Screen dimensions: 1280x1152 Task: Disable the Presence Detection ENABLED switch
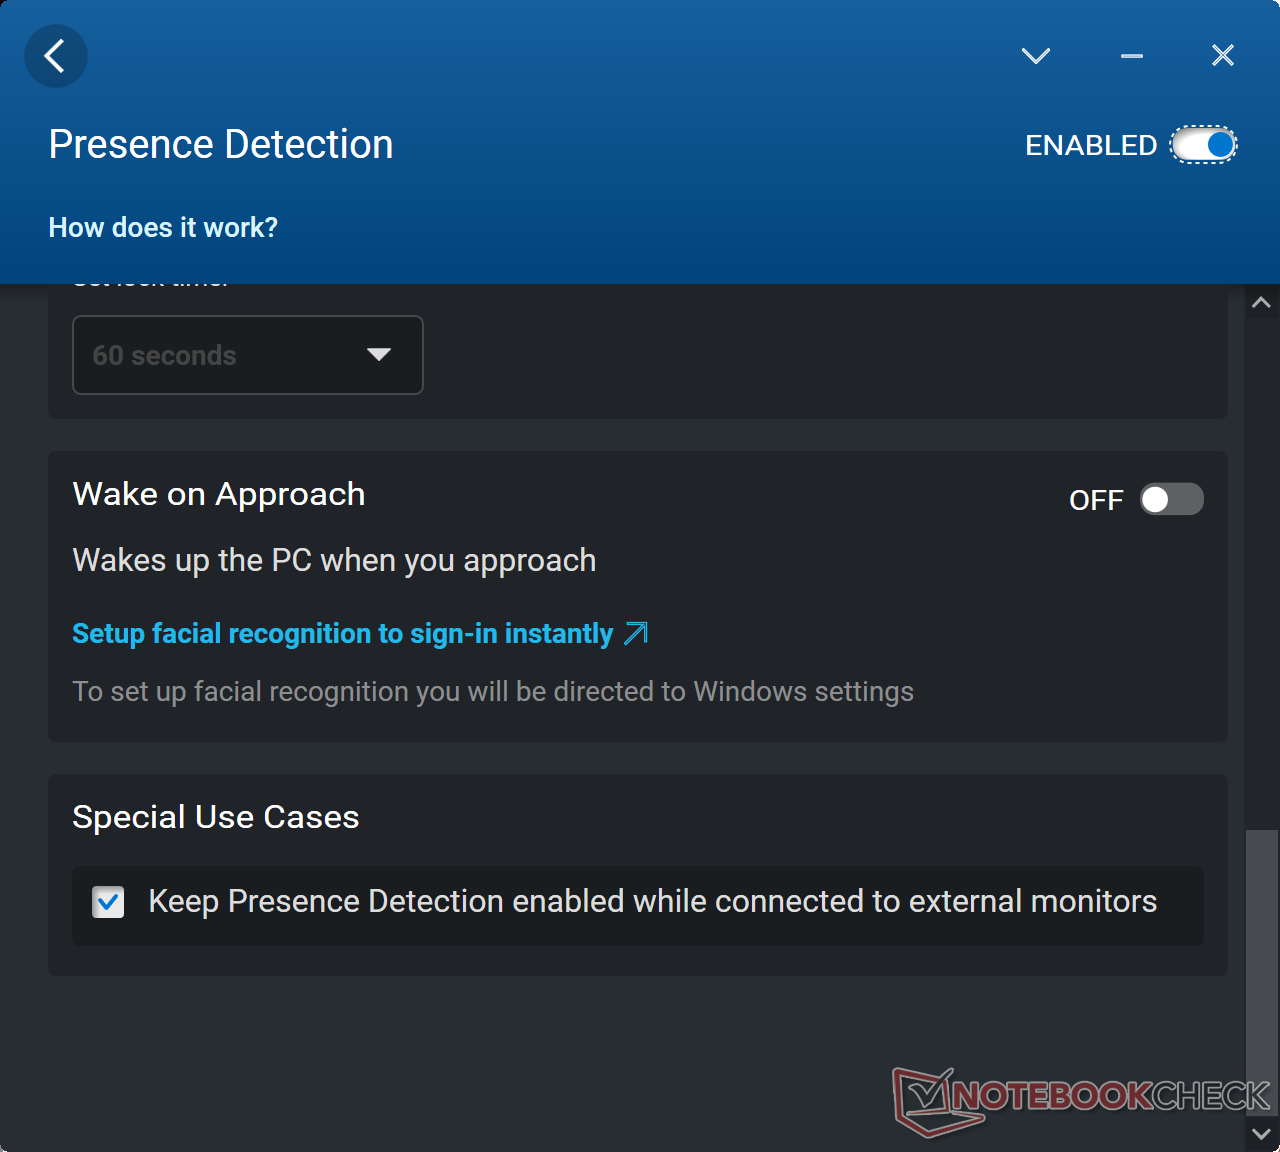pyautogui.click(x=1204, y=145)
